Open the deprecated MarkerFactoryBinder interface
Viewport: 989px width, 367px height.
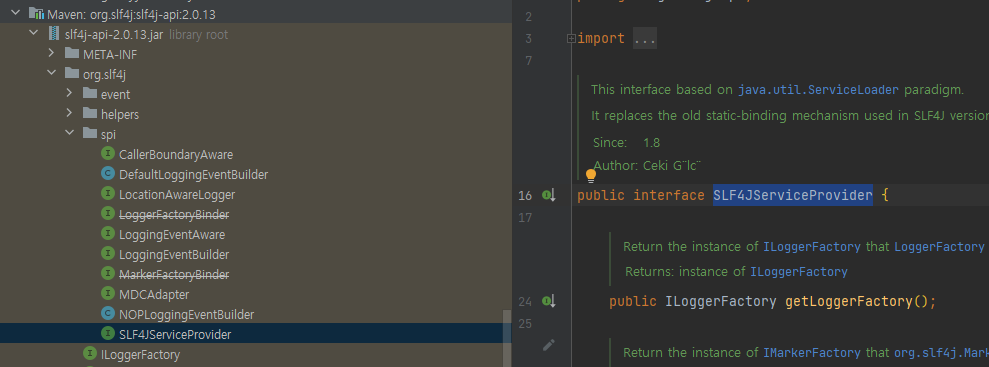173,275
